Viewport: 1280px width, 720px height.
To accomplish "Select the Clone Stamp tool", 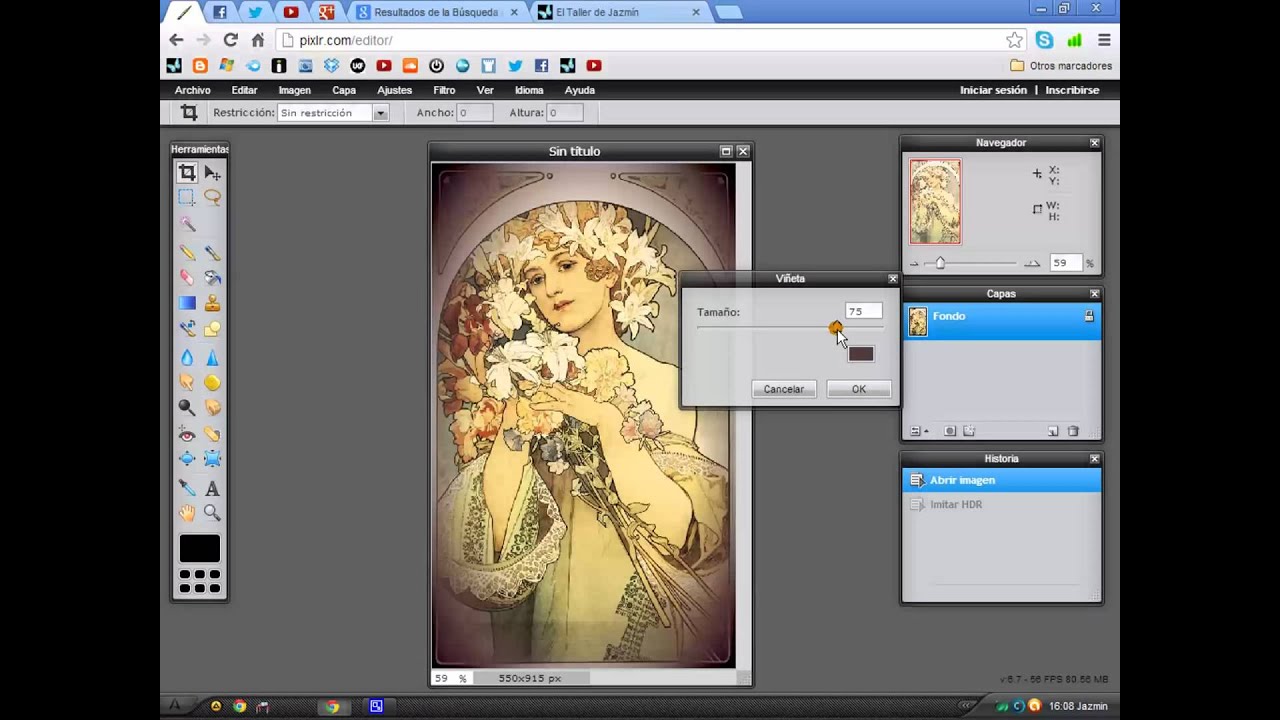I will point(212,303).
